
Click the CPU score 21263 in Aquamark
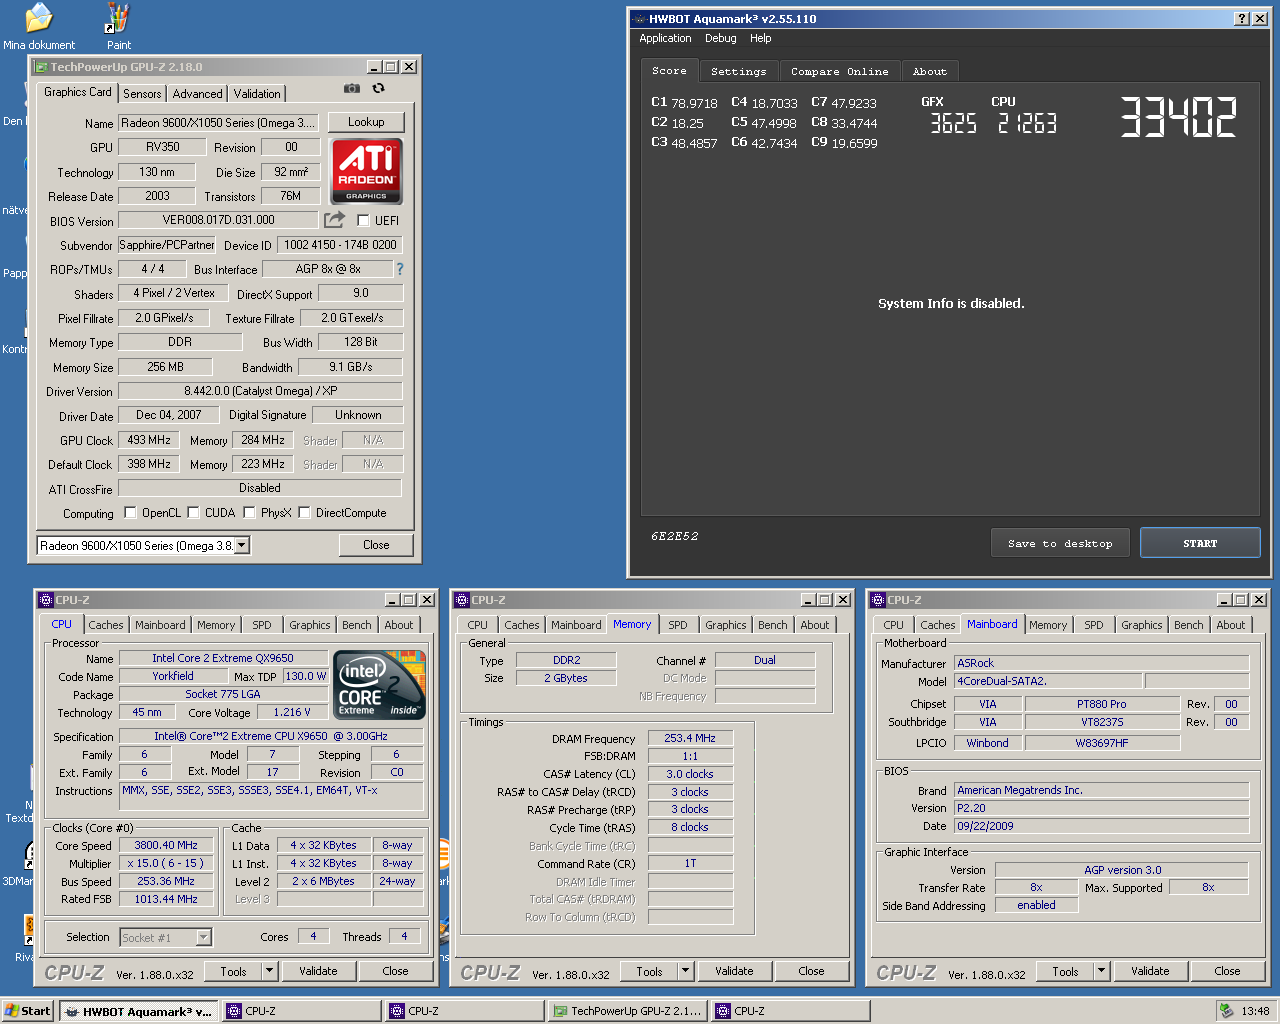[1027, 123]
